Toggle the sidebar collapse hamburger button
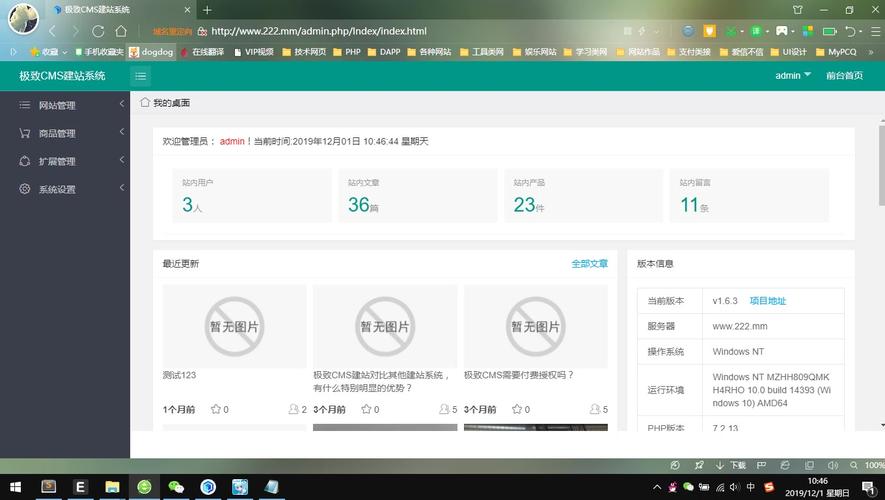 tap(140, 76)
